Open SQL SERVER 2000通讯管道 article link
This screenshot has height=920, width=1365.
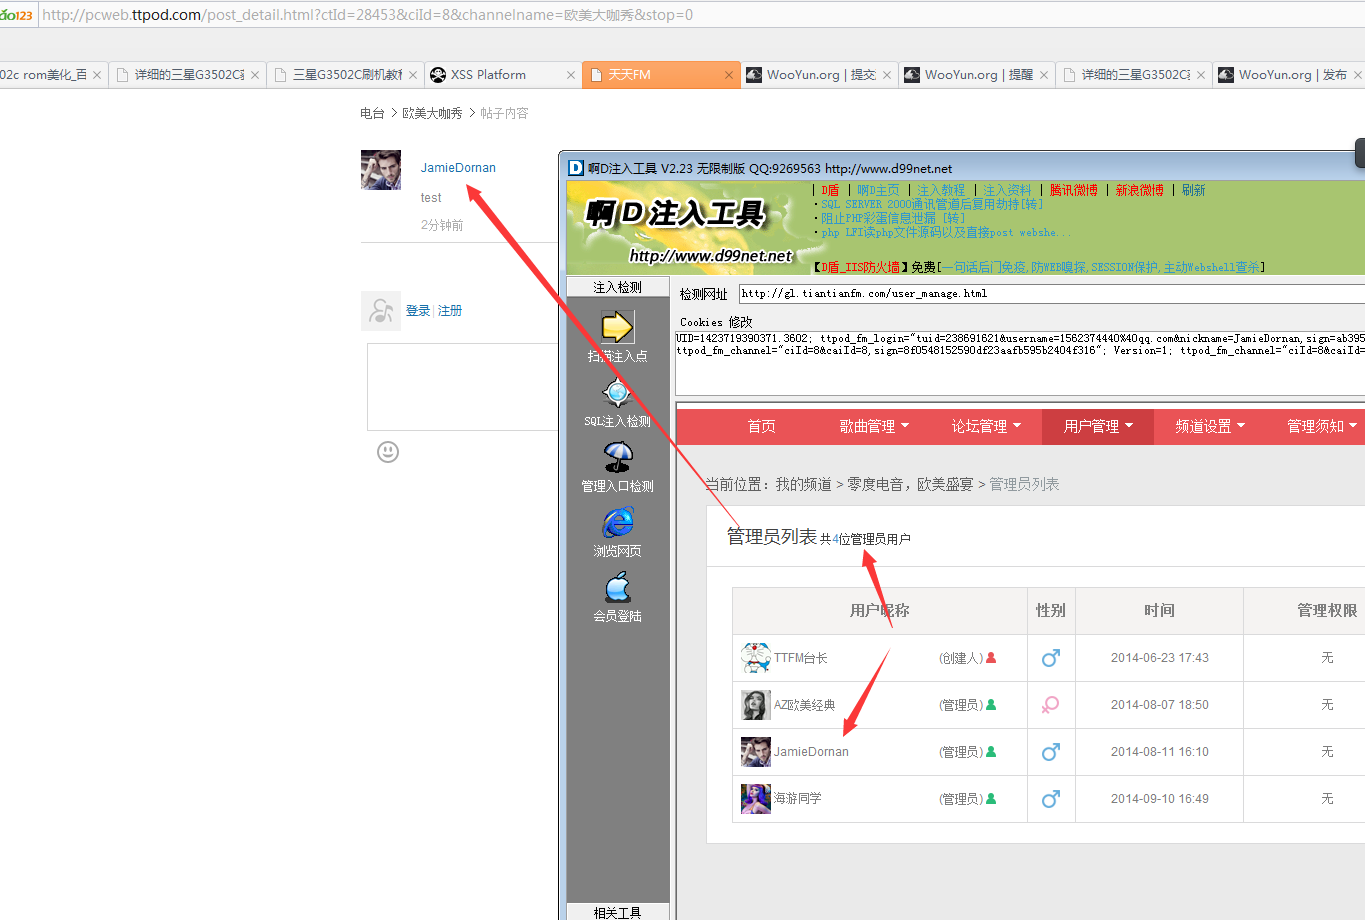coord(932,204)
